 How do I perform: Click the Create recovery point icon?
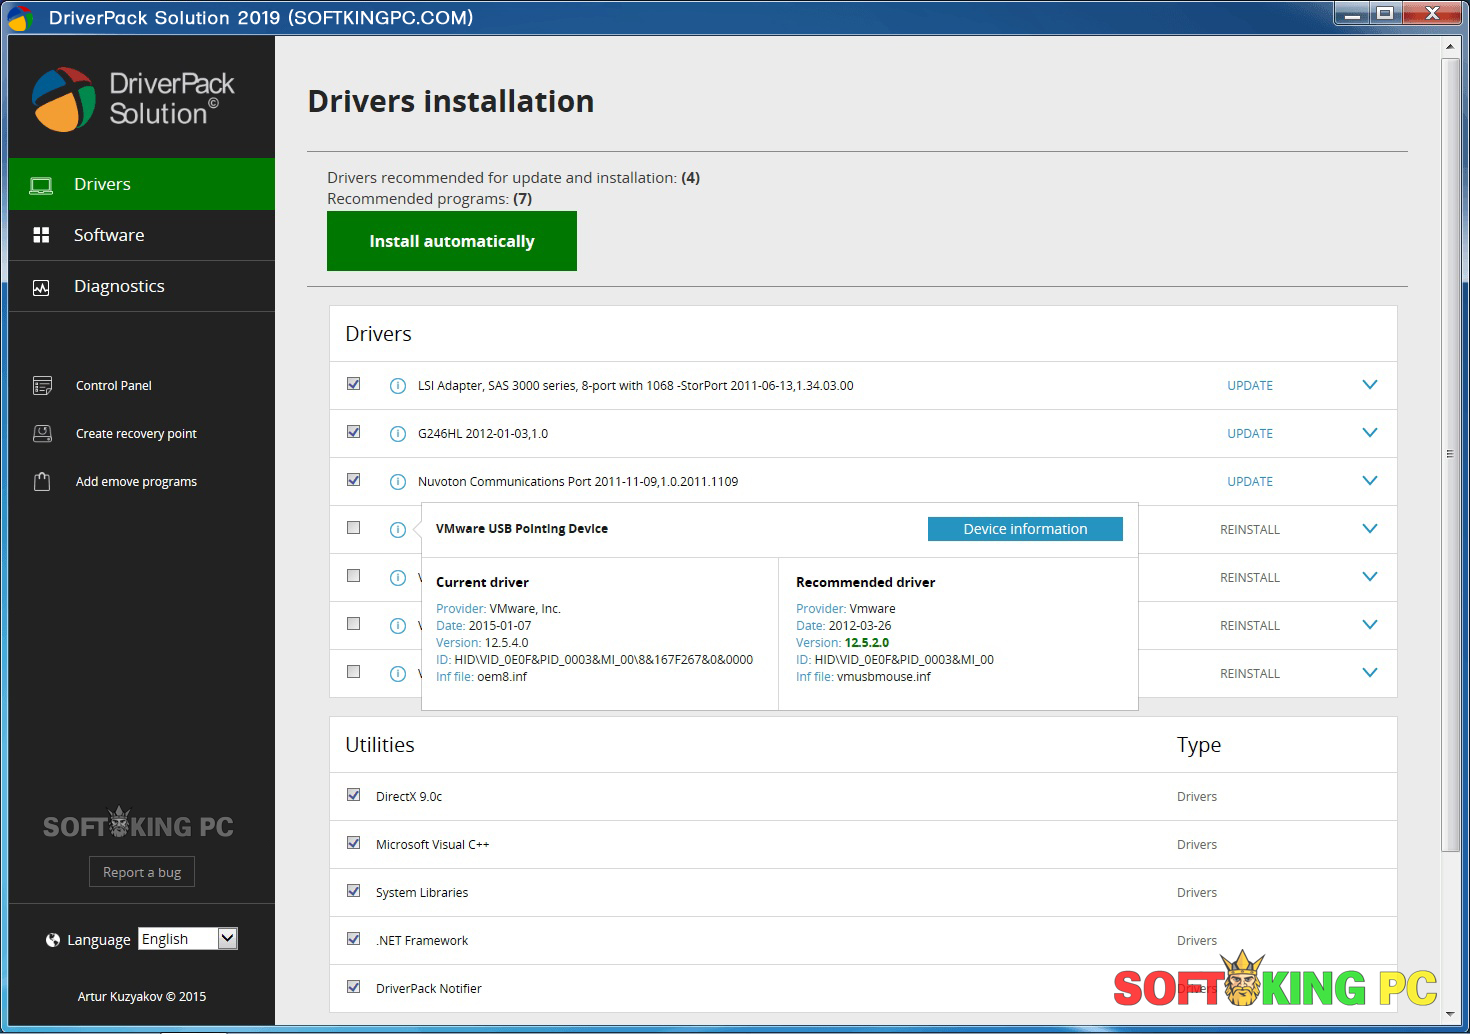(42, 433)
